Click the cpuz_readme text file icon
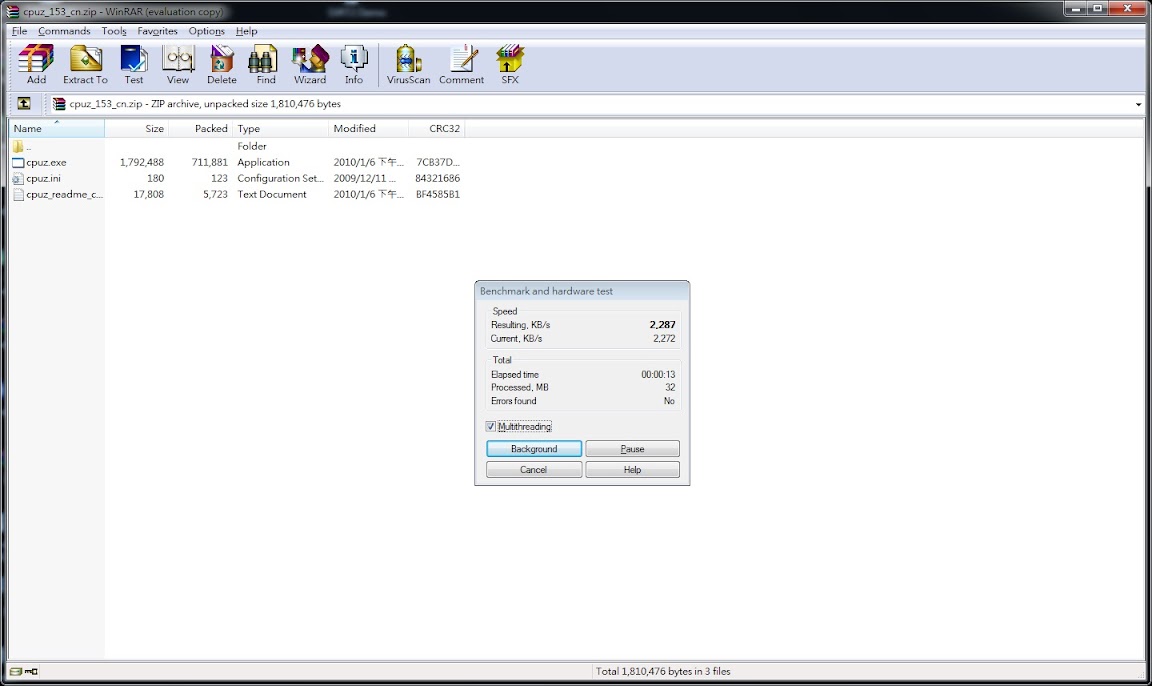This screenshot has height=686, width=1152. click(x=18, y=195)
